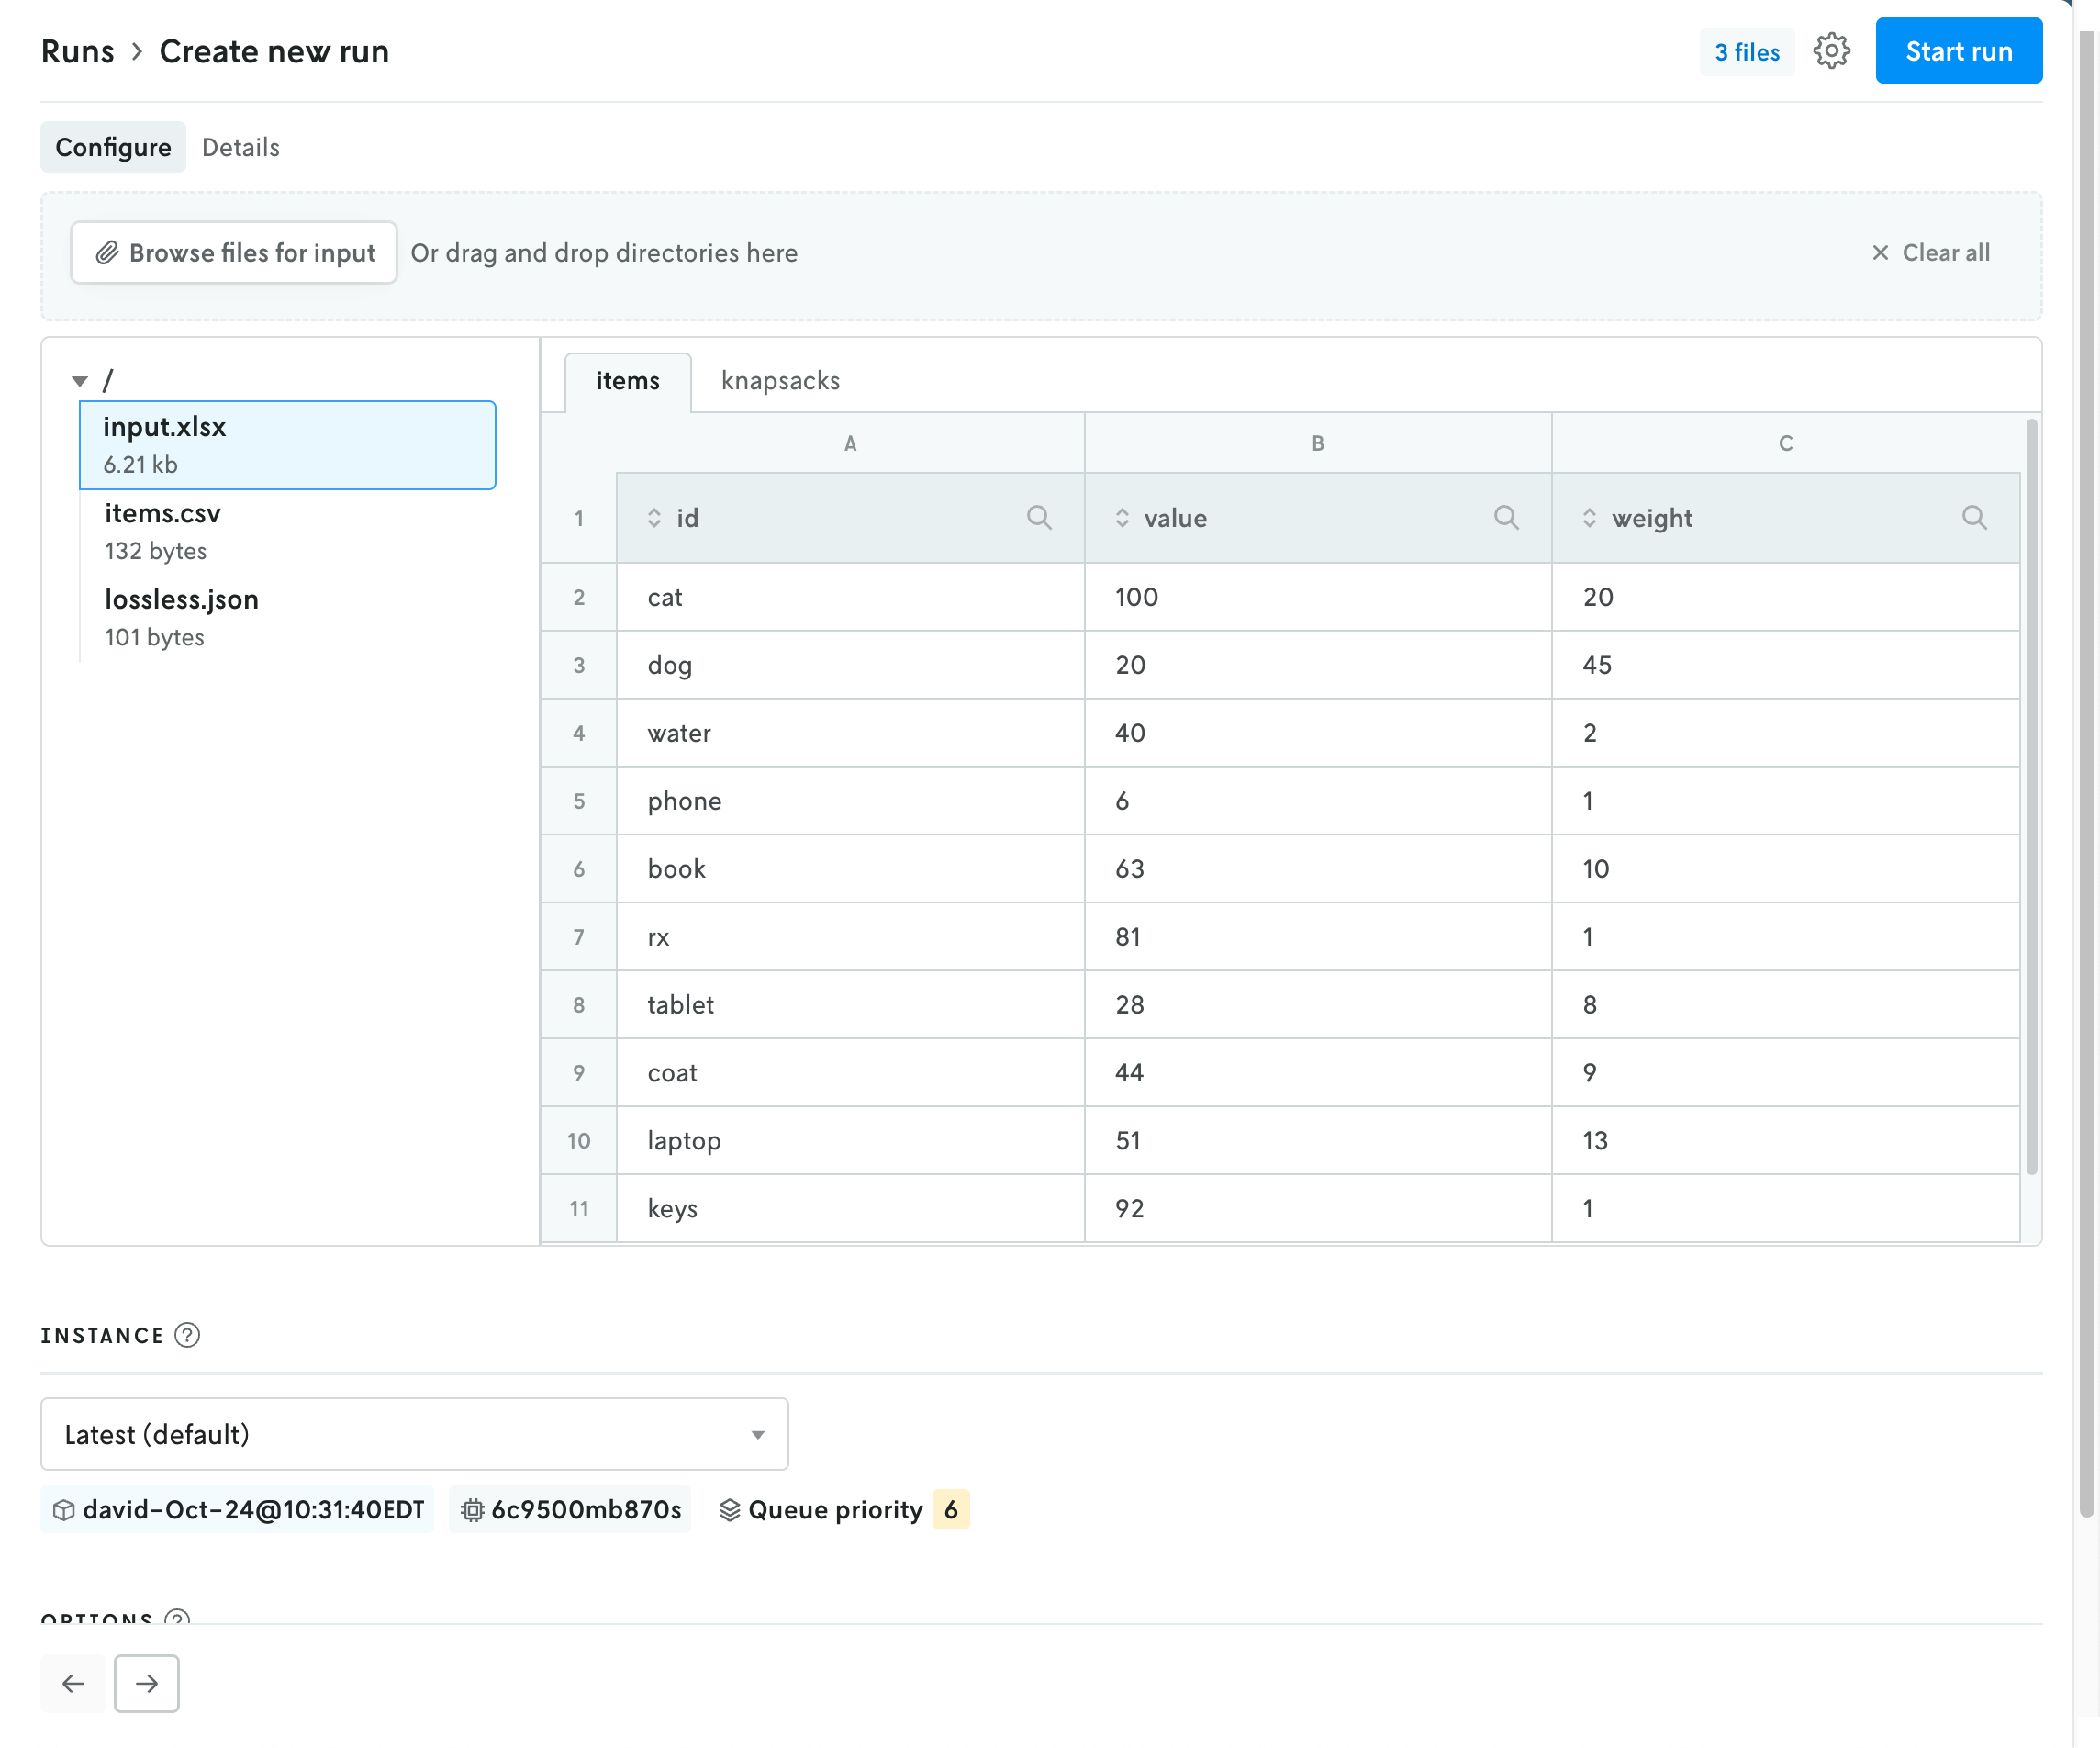Open help tooltip next to INSTANCE
Viewport: 2100px width, 1748px height.
[186, 1334]
